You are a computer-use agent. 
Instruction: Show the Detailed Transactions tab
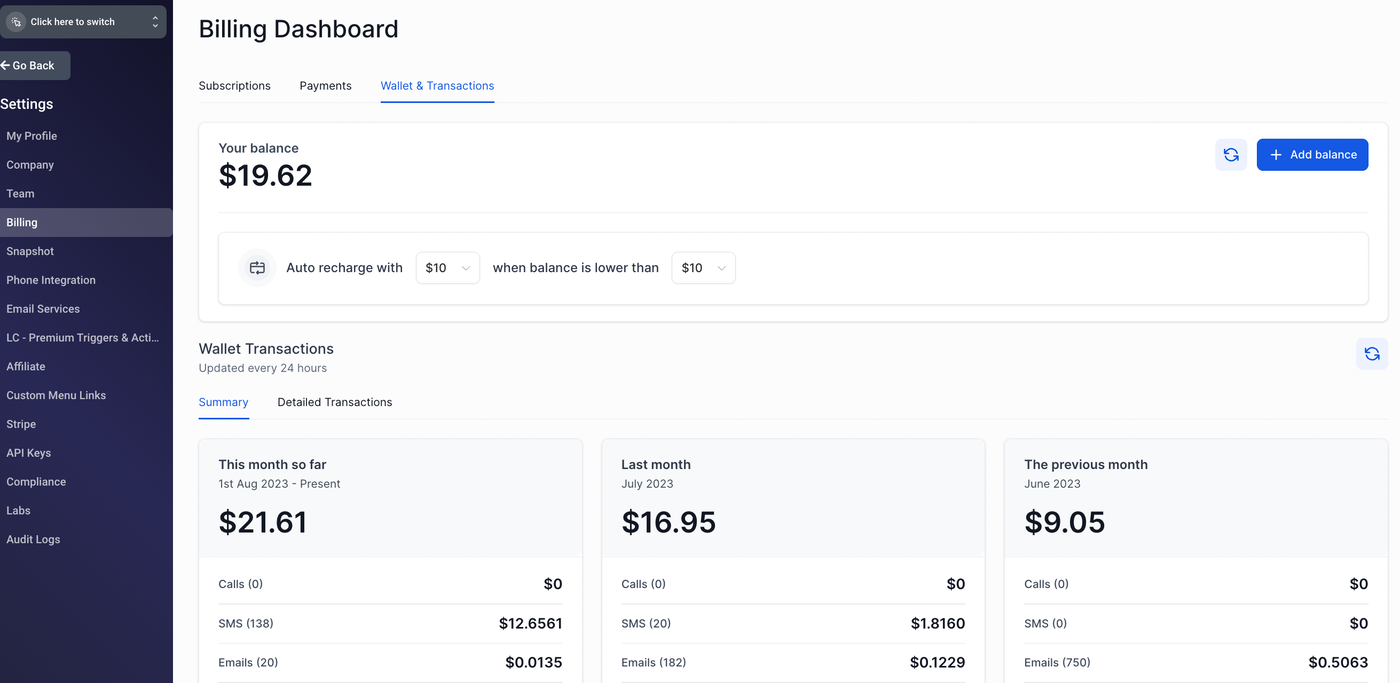point(334,402)
